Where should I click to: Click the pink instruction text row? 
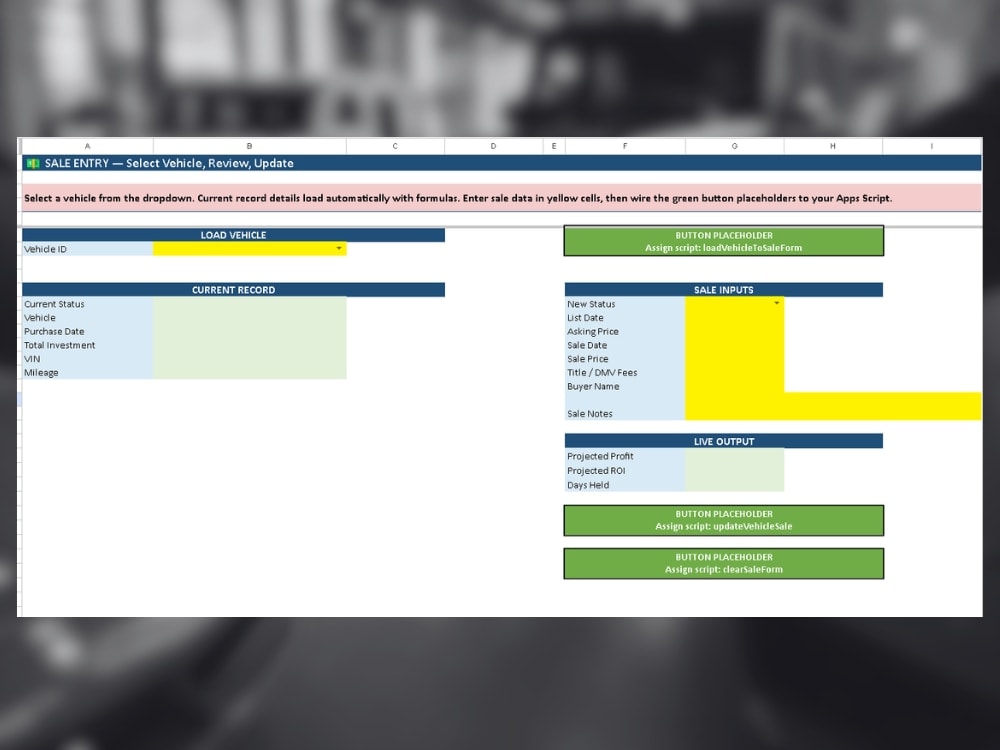501,198
